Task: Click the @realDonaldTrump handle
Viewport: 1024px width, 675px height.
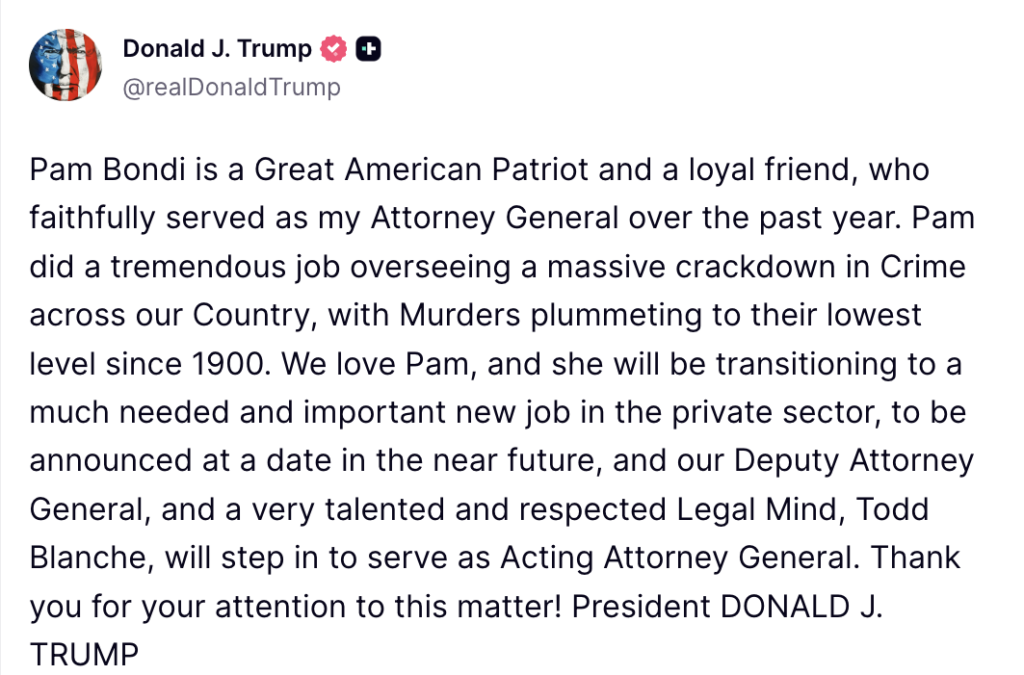Action: 231,88
